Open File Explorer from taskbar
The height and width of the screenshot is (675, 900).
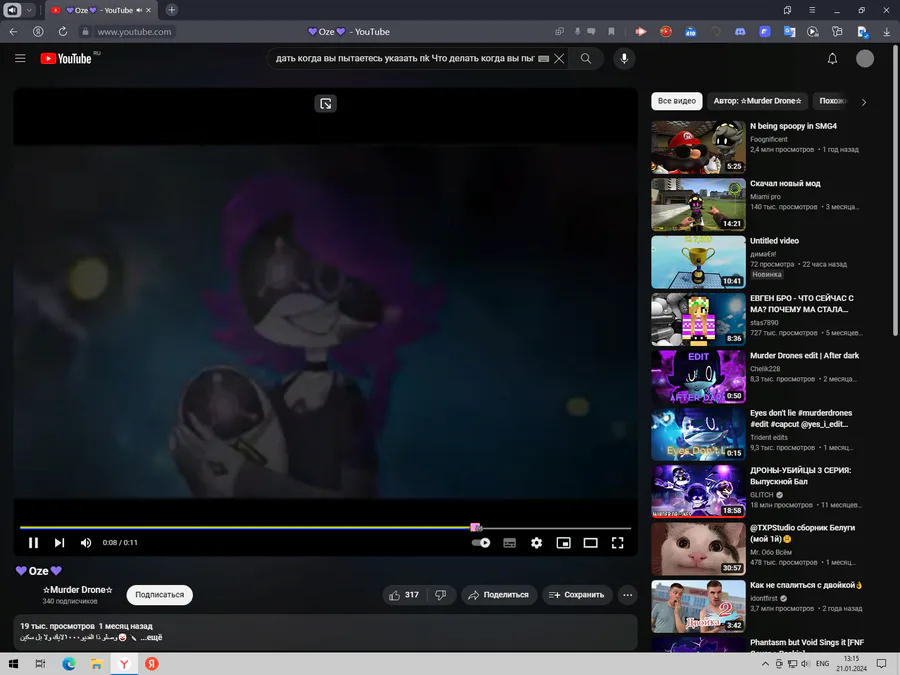(96, 664)
